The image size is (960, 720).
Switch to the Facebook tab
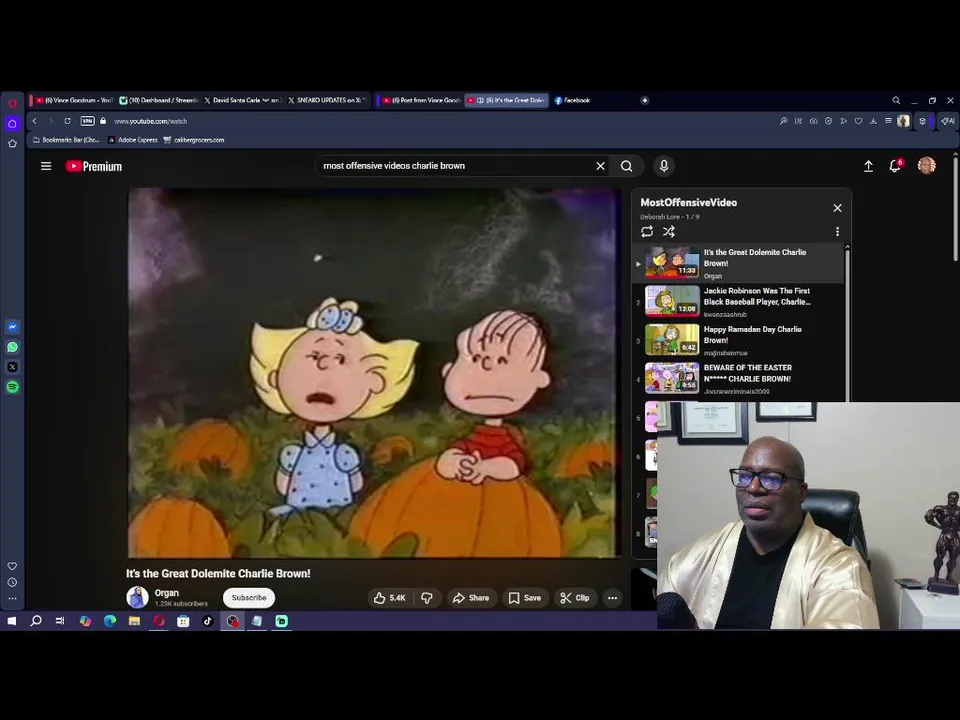click(x=572, y=100)
